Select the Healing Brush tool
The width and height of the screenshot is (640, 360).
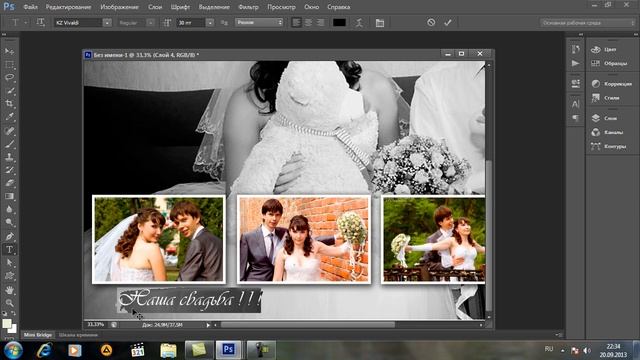[x=9, y=131]
